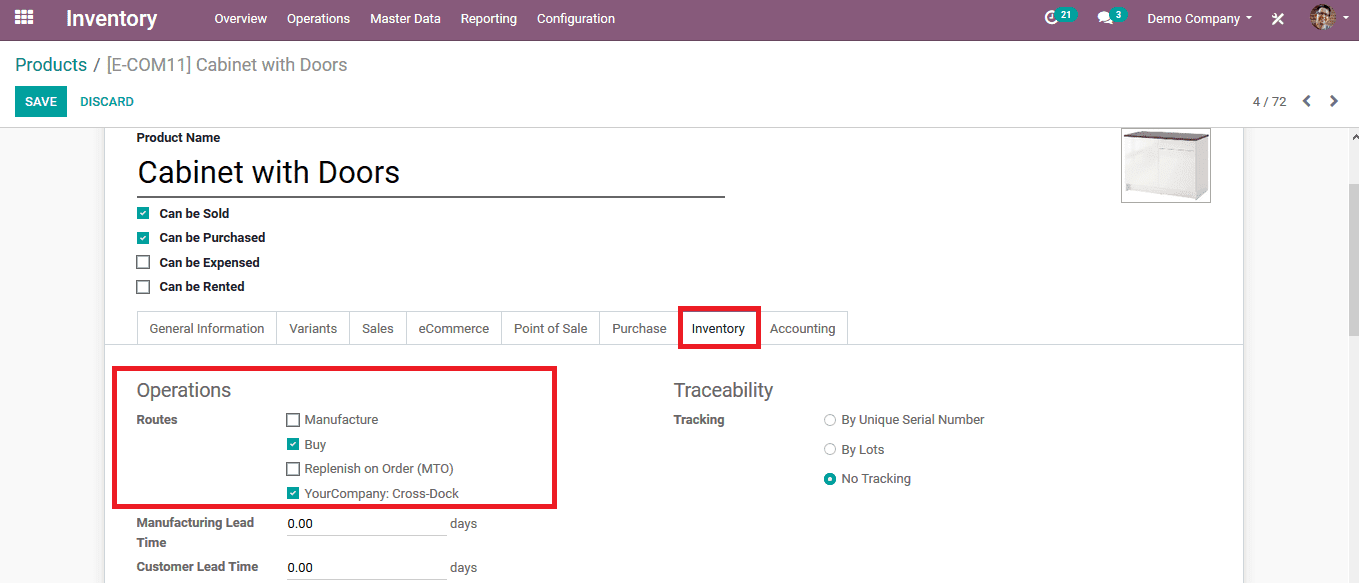The width and height of the screenshot is (1359, 583).
Task: Edit the Customer Lead Time field
Action: 367,567
